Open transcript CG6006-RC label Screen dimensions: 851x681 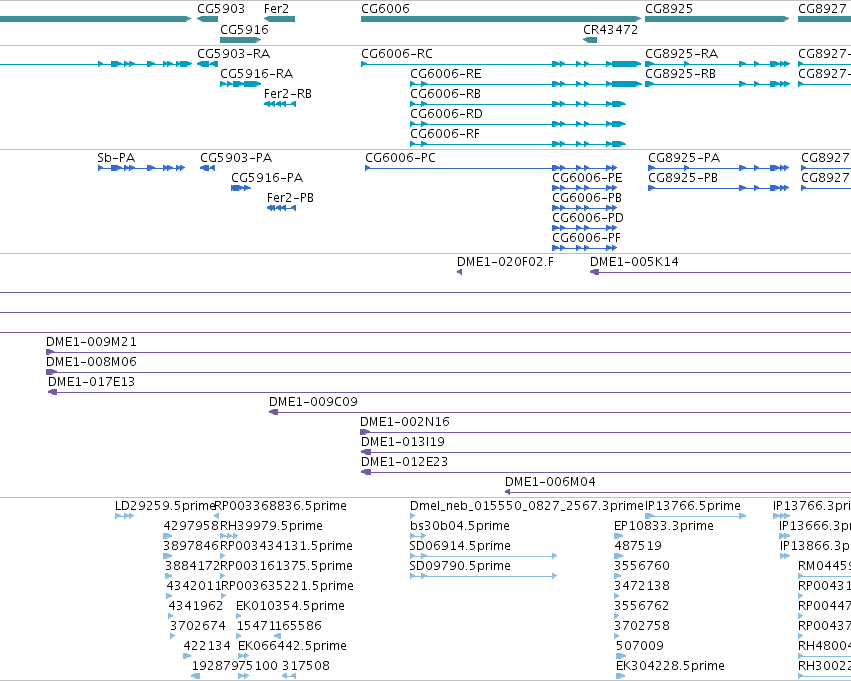pyautogui.click(x=397, y=54)
